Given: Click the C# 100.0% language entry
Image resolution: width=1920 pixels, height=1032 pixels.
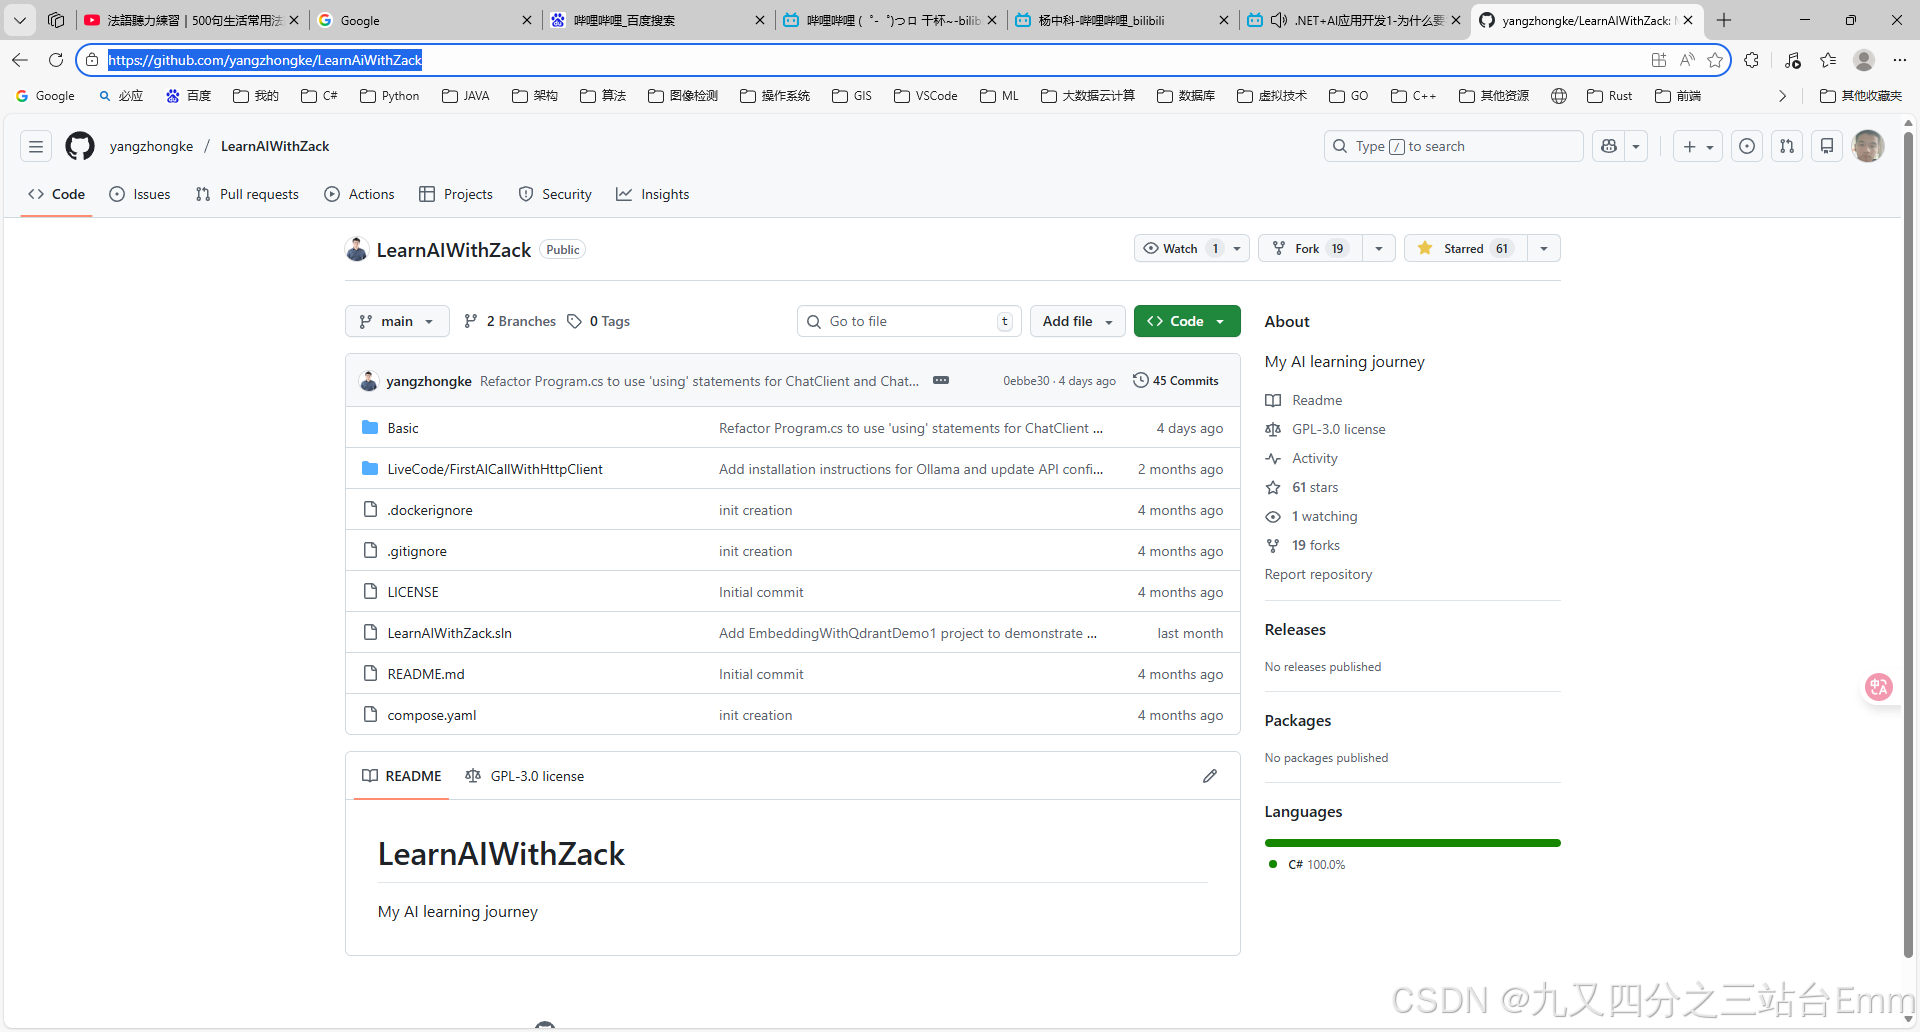Looking at the screenshot, I should (1307, 864).
